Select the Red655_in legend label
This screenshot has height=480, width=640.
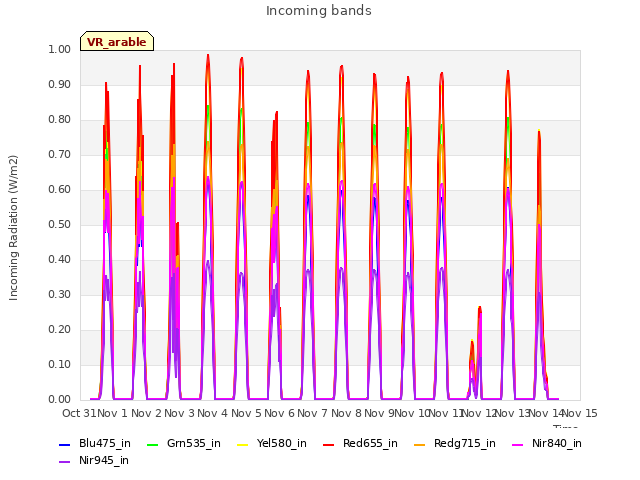(x=370, y=444)
